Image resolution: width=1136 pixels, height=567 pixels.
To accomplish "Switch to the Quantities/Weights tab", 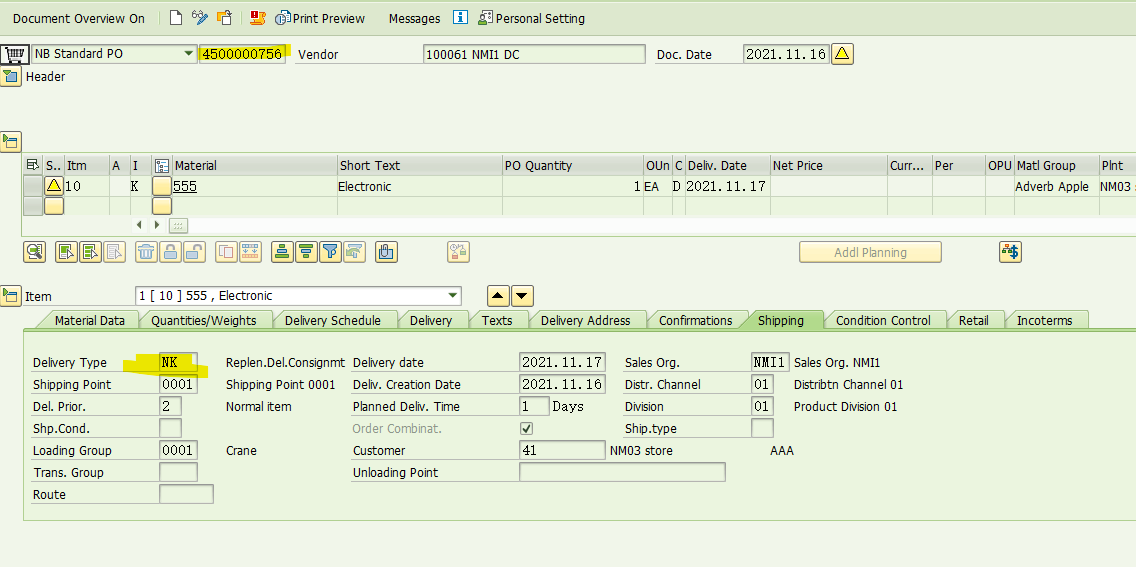I will tap(204, 320).
